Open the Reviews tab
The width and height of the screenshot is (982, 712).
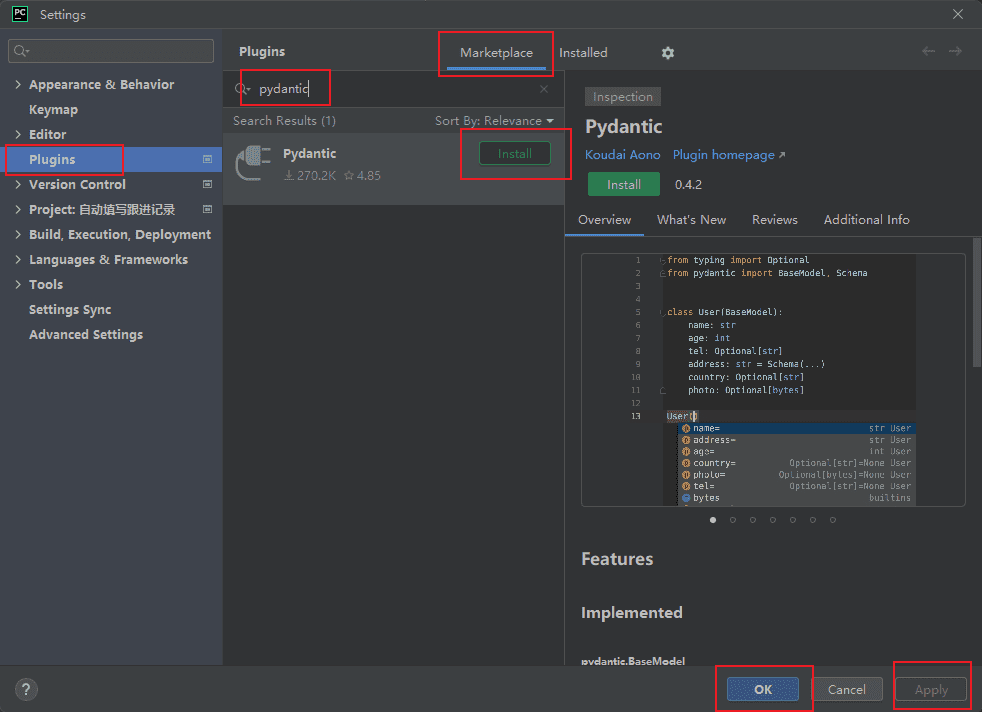775,220
